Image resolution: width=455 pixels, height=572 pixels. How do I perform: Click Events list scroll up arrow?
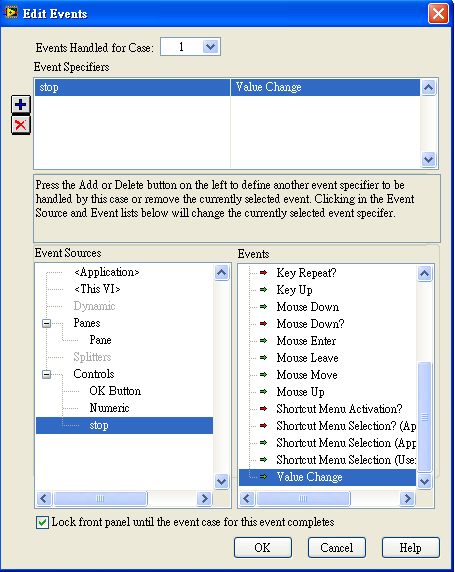(424, 274)
